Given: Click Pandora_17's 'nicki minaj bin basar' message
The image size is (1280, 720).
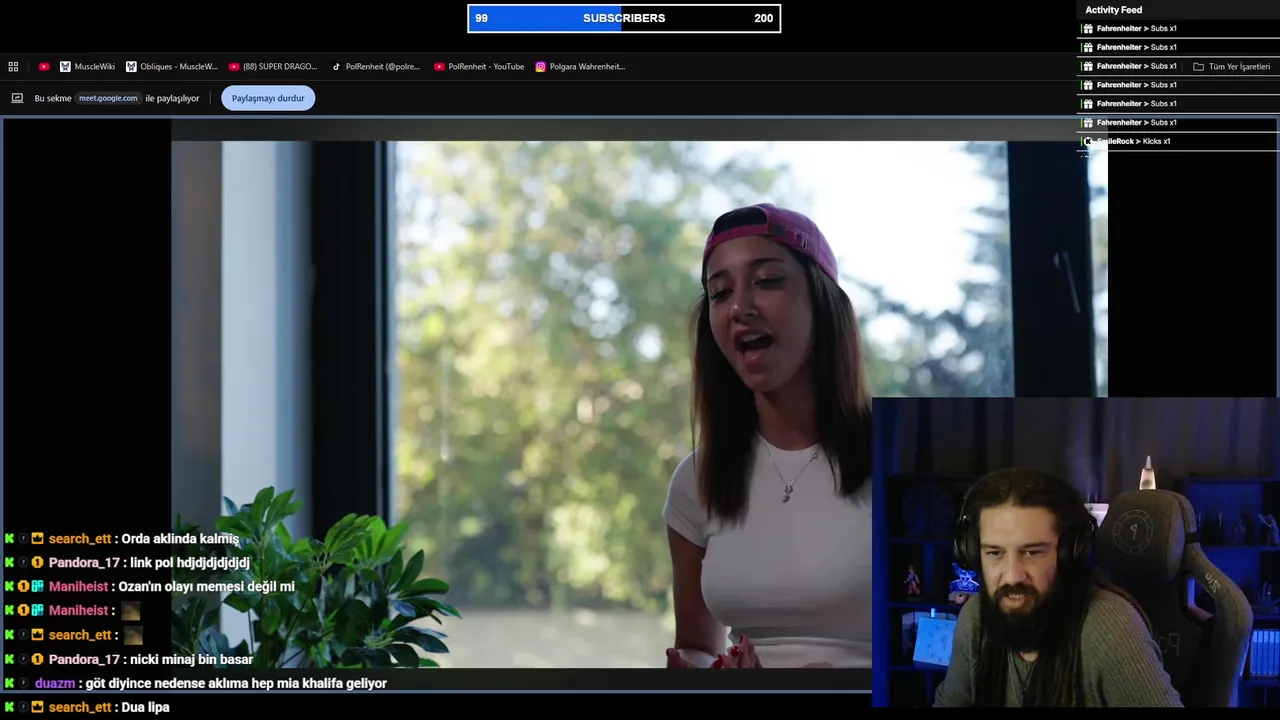Looking at the screenshot, I should tap(192, 660).
